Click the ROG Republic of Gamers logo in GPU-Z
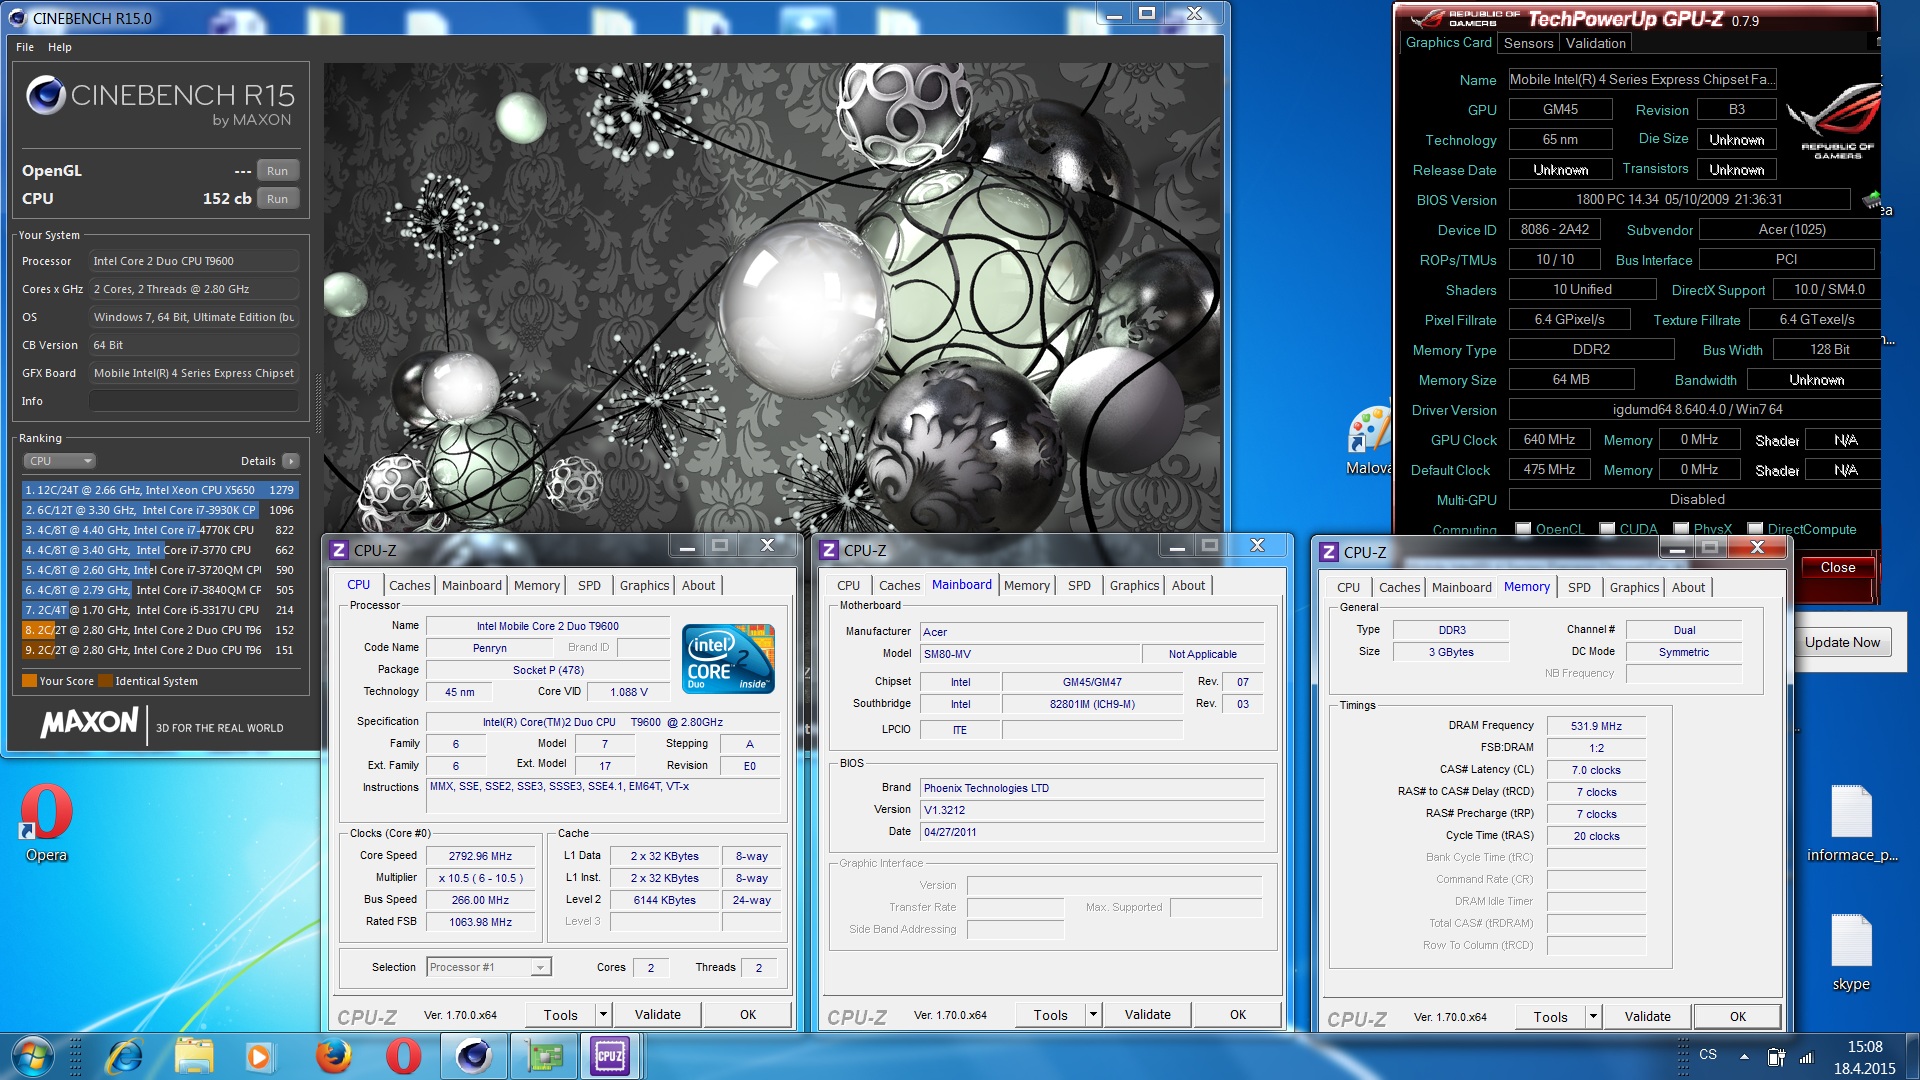The height and width of the screenshot is (1080, 1920). [x=1836, y=122]
